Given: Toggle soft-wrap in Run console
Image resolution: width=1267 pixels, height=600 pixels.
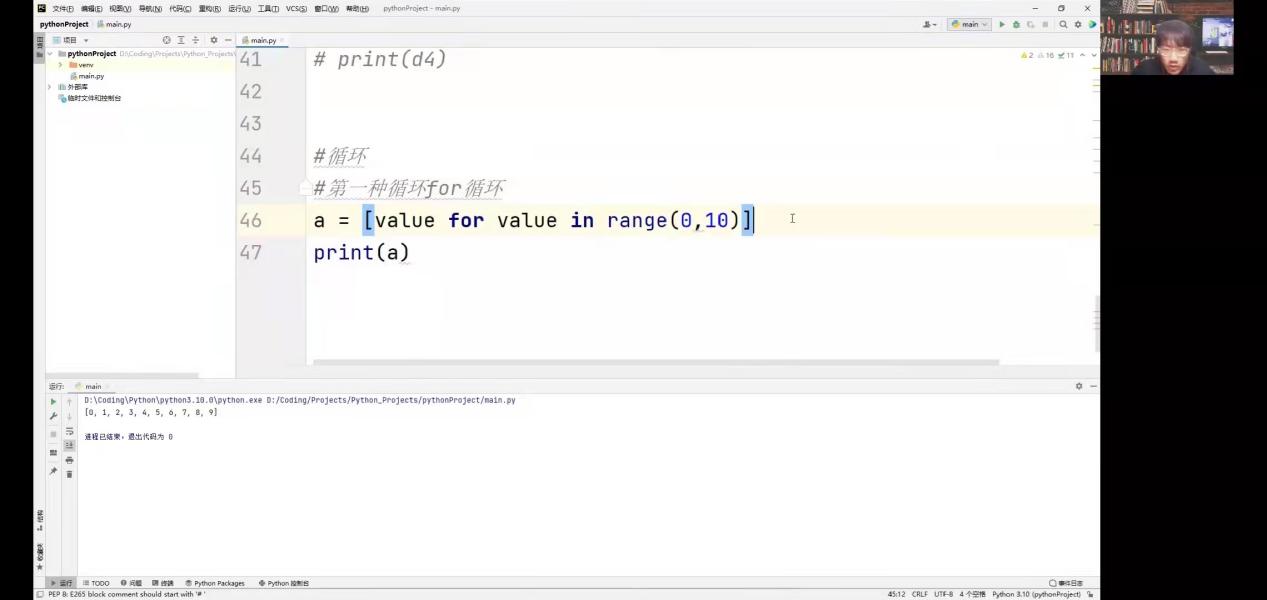Looking at the screenshot, I should (x=69, y=431).
